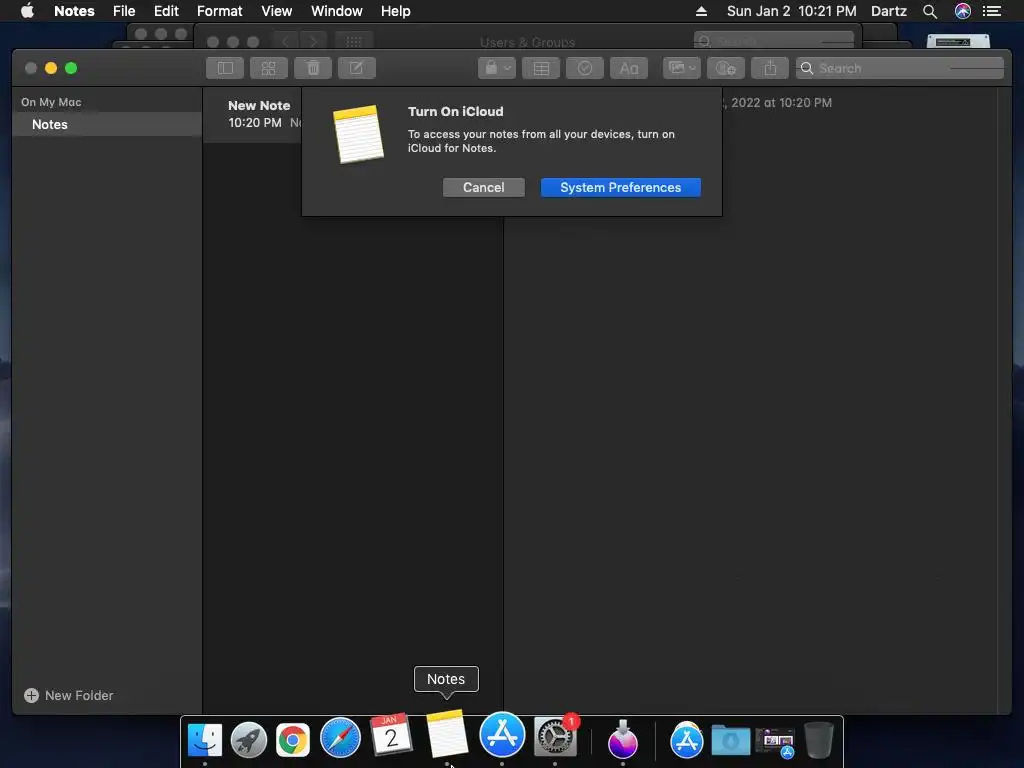1024x768 pixels.
Task: Launch Safari from the Dock
Action: pos(340,738)
